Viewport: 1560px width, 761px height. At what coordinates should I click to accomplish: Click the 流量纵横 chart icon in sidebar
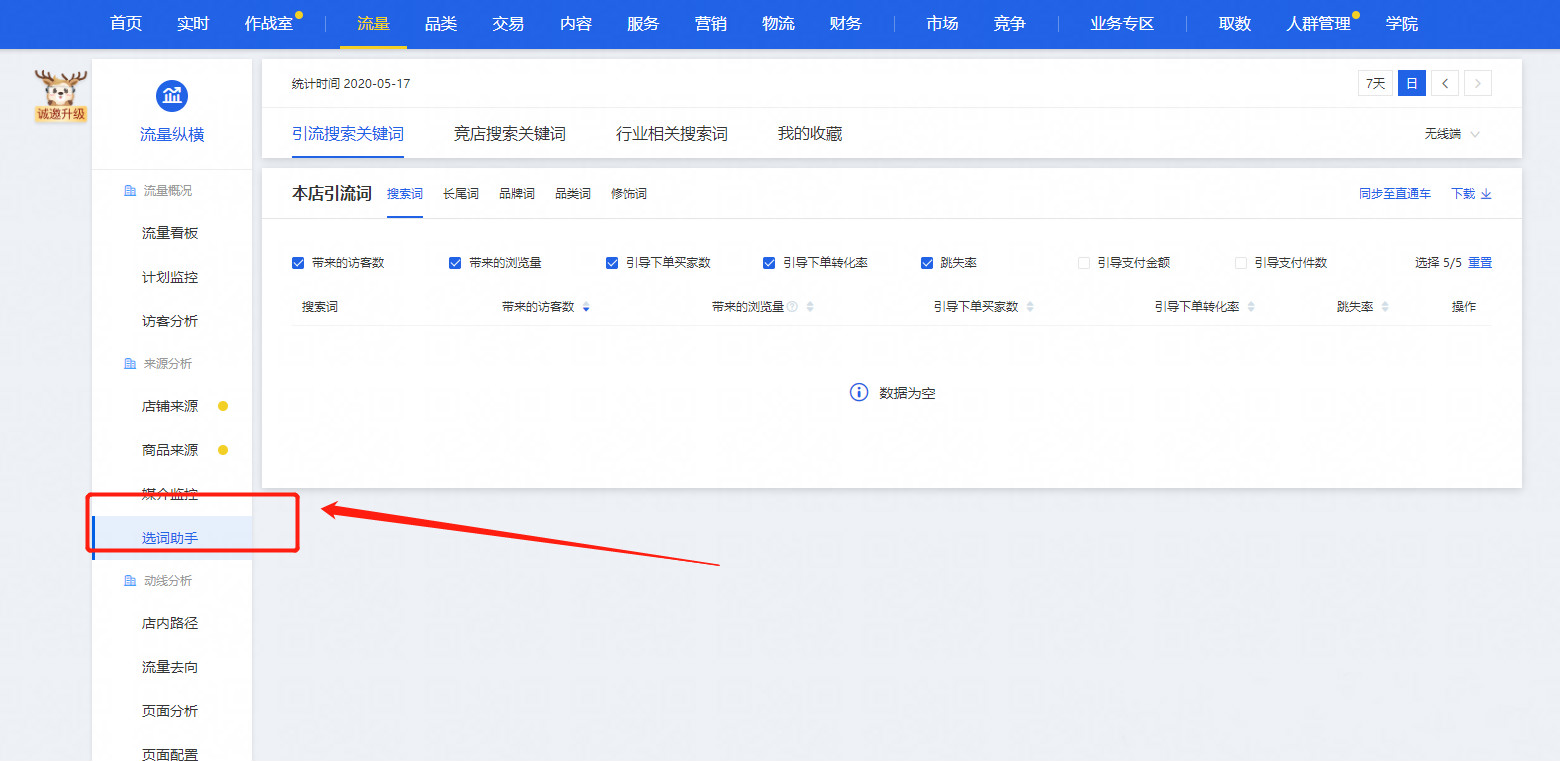click(x=171, y=95)
